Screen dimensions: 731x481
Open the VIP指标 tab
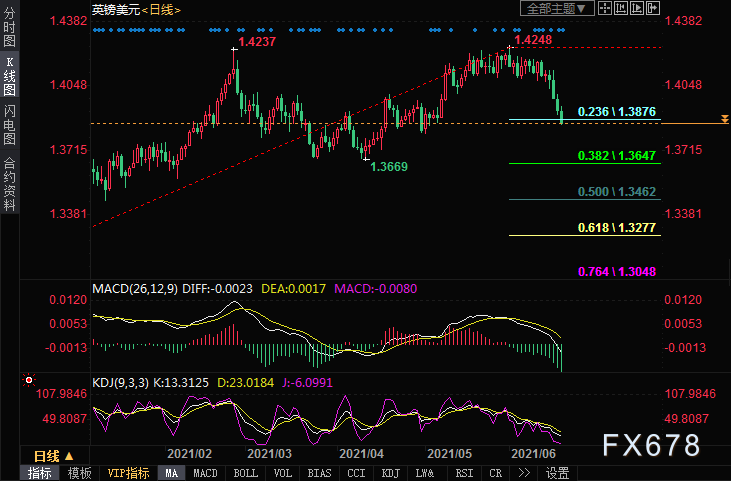128,473
